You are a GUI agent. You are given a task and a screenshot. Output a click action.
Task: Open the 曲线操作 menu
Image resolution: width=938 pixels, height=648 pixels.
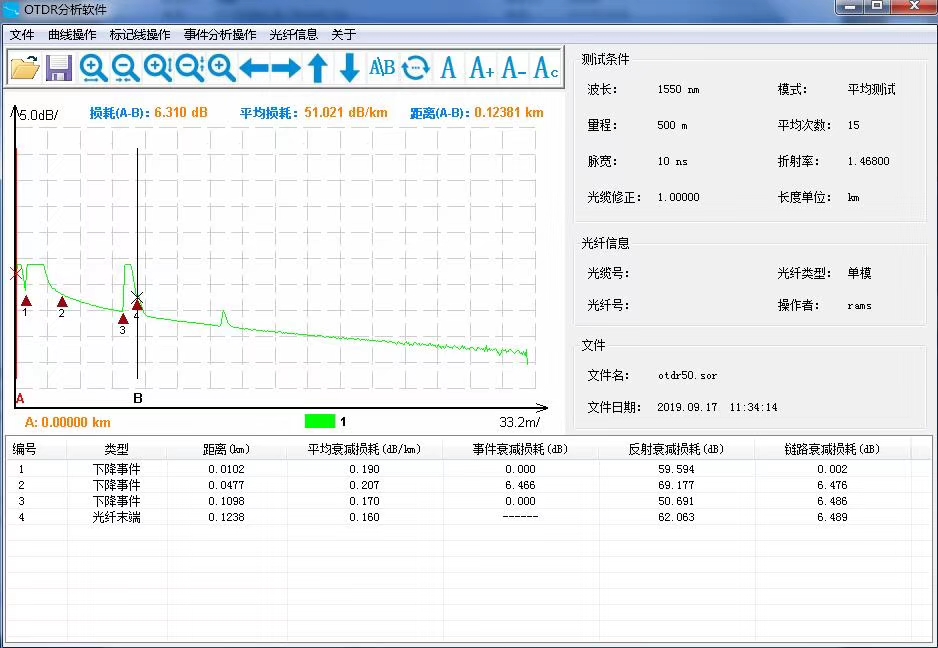pos(72,34)
